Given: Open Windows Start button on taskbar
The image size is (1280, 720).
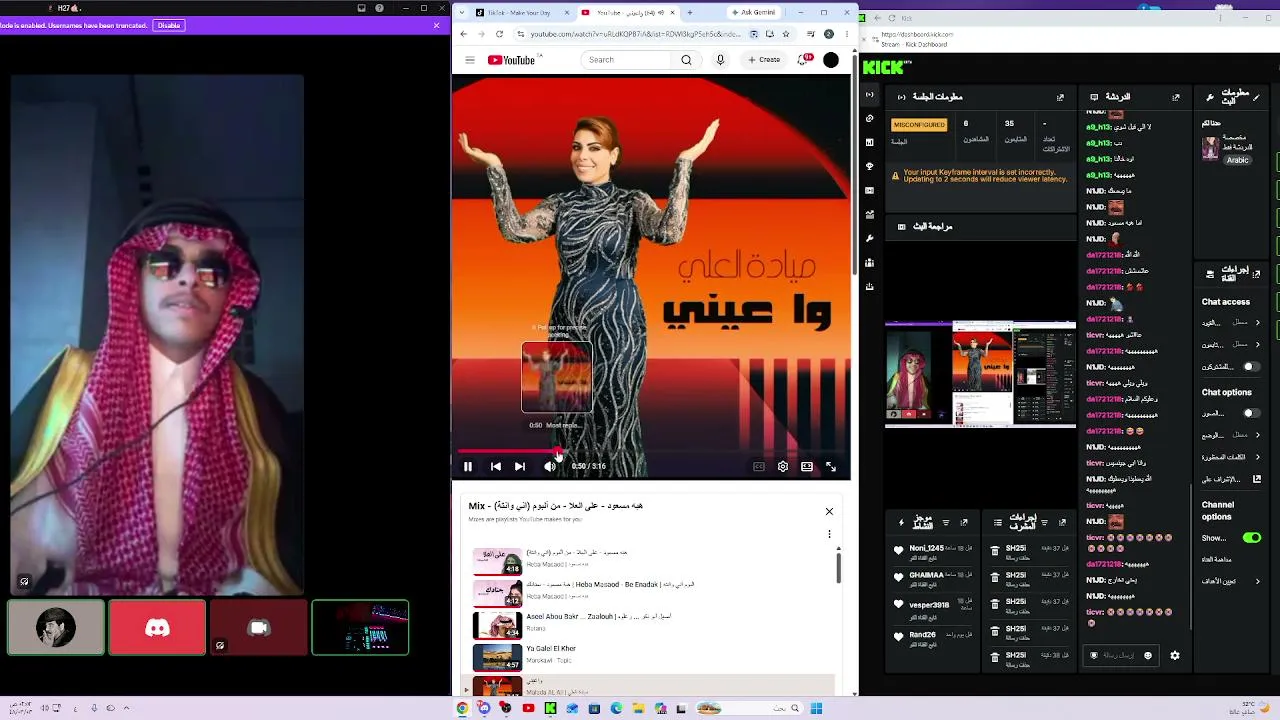Looking at the screenshot, I should (x=817, y=709).
